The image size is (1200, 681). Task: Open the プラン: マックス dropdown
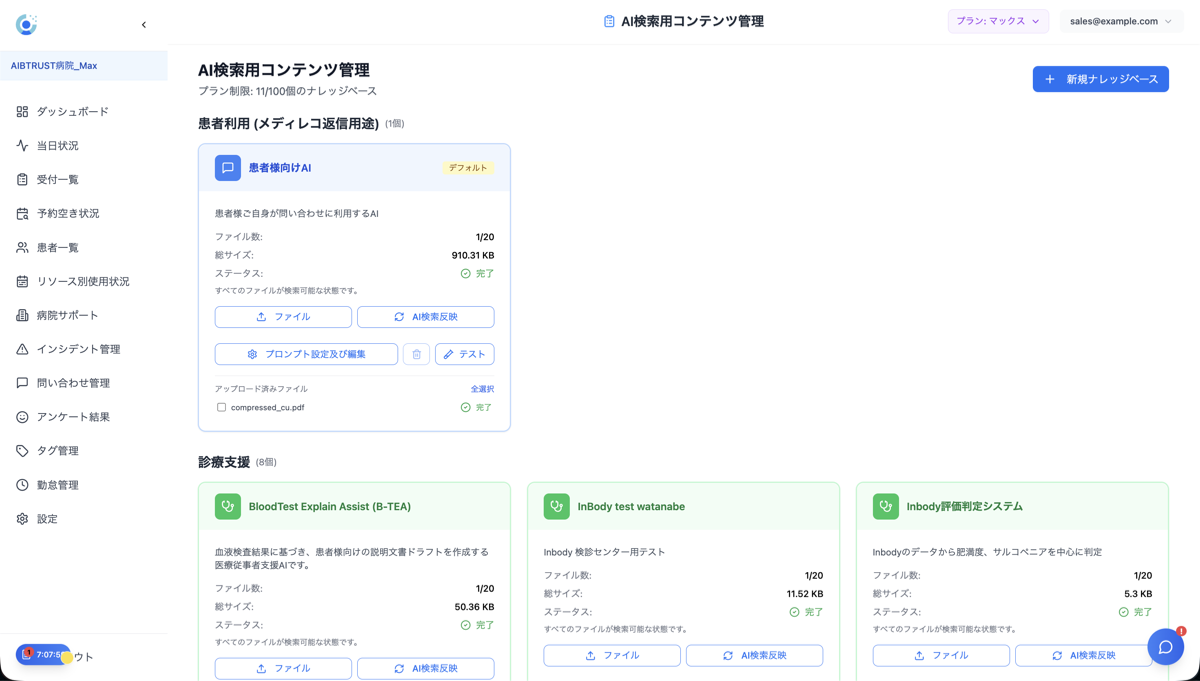click(x=998, y=20)
